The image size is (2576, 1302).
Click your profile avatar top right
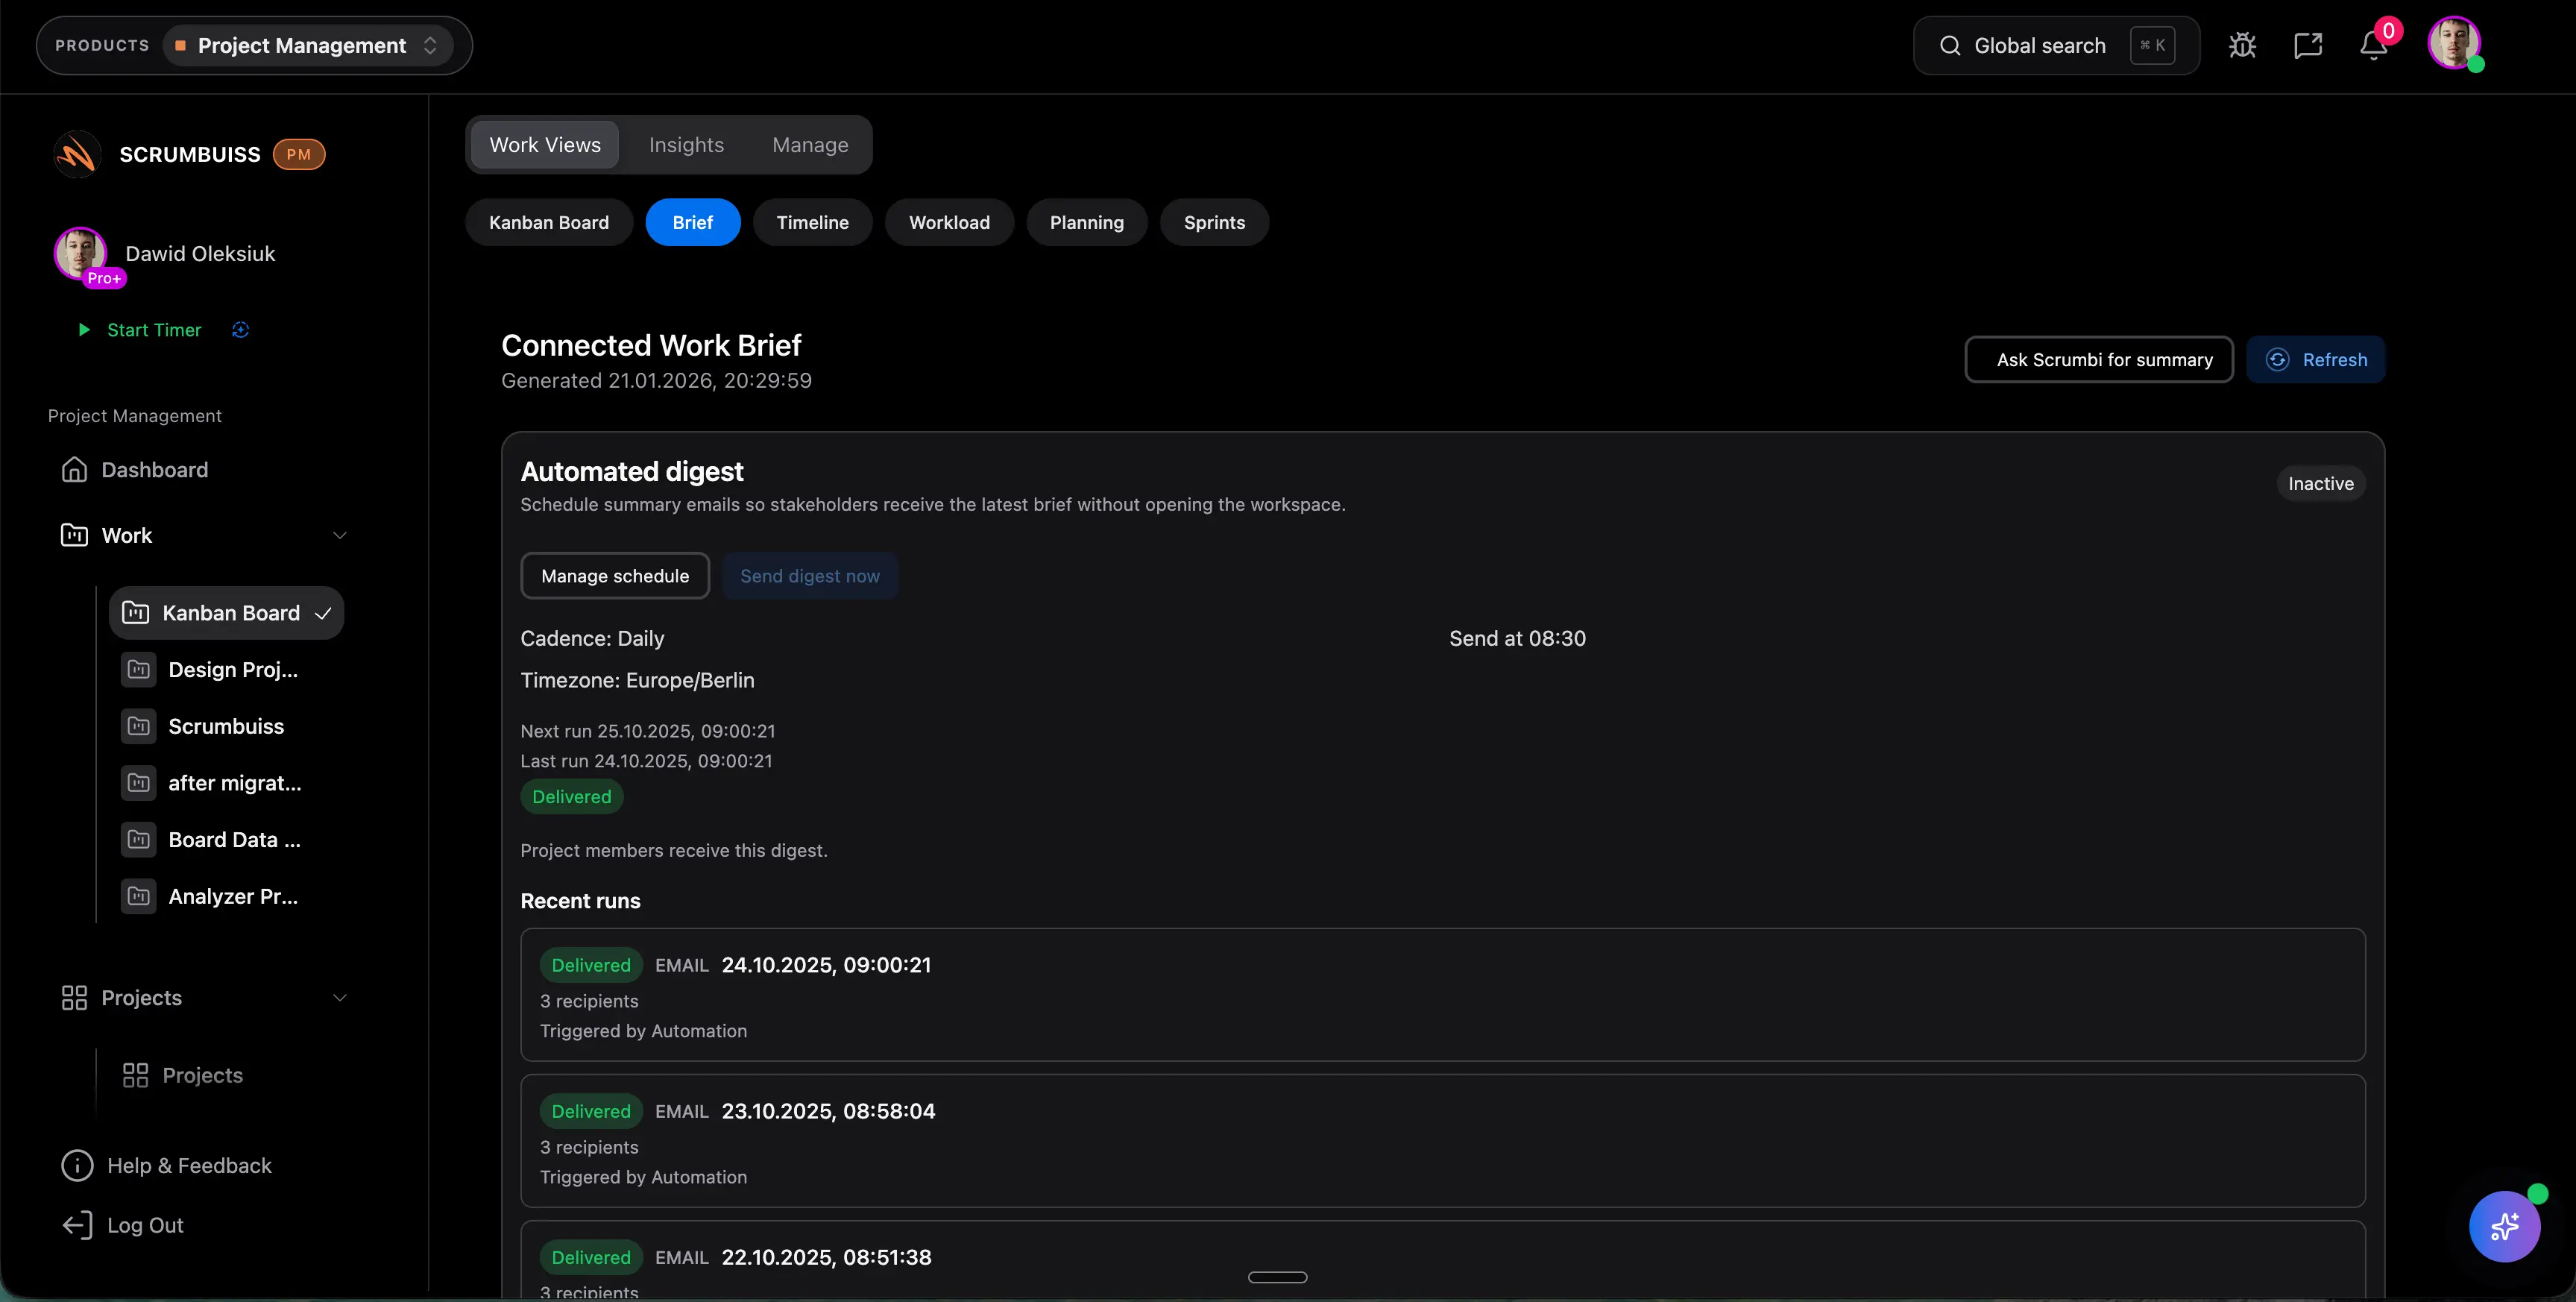click(2457, 44)
